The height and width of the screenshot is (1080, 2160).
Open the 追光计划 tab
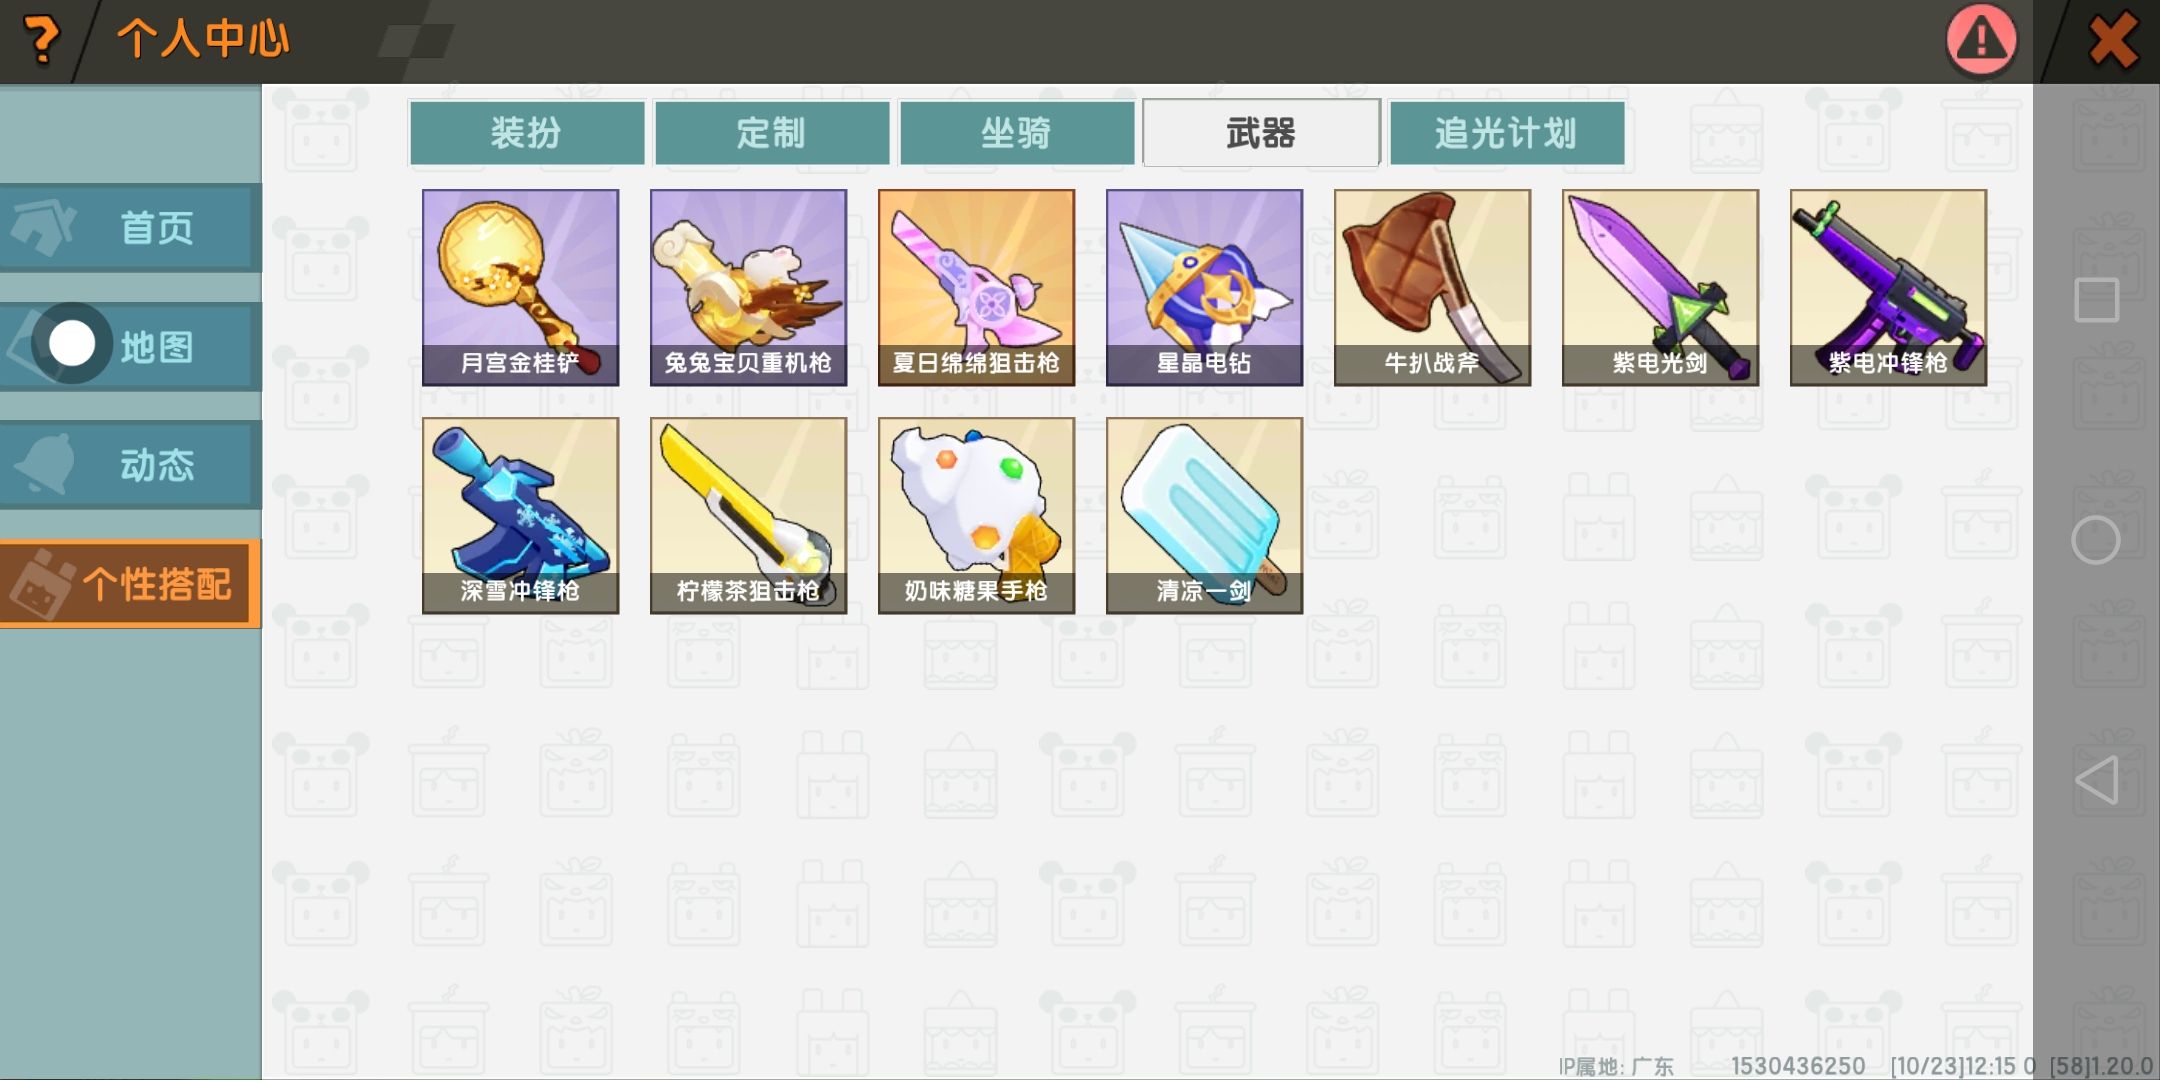[x=1507, y=133]
